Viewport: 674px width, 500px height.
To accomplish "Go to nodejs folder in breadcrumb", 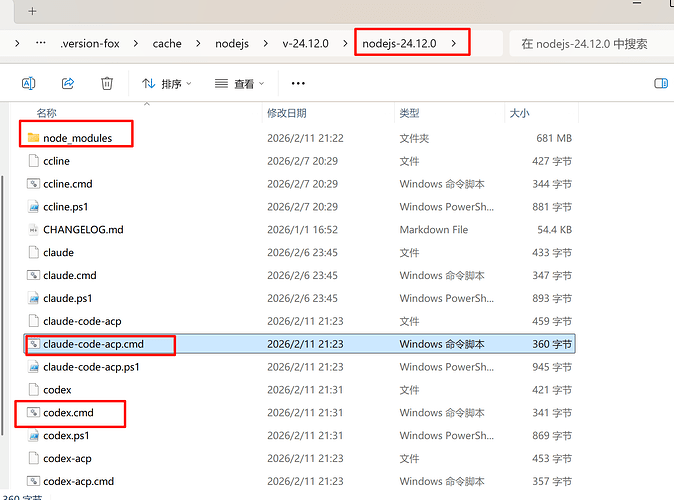I will (232, 43).
